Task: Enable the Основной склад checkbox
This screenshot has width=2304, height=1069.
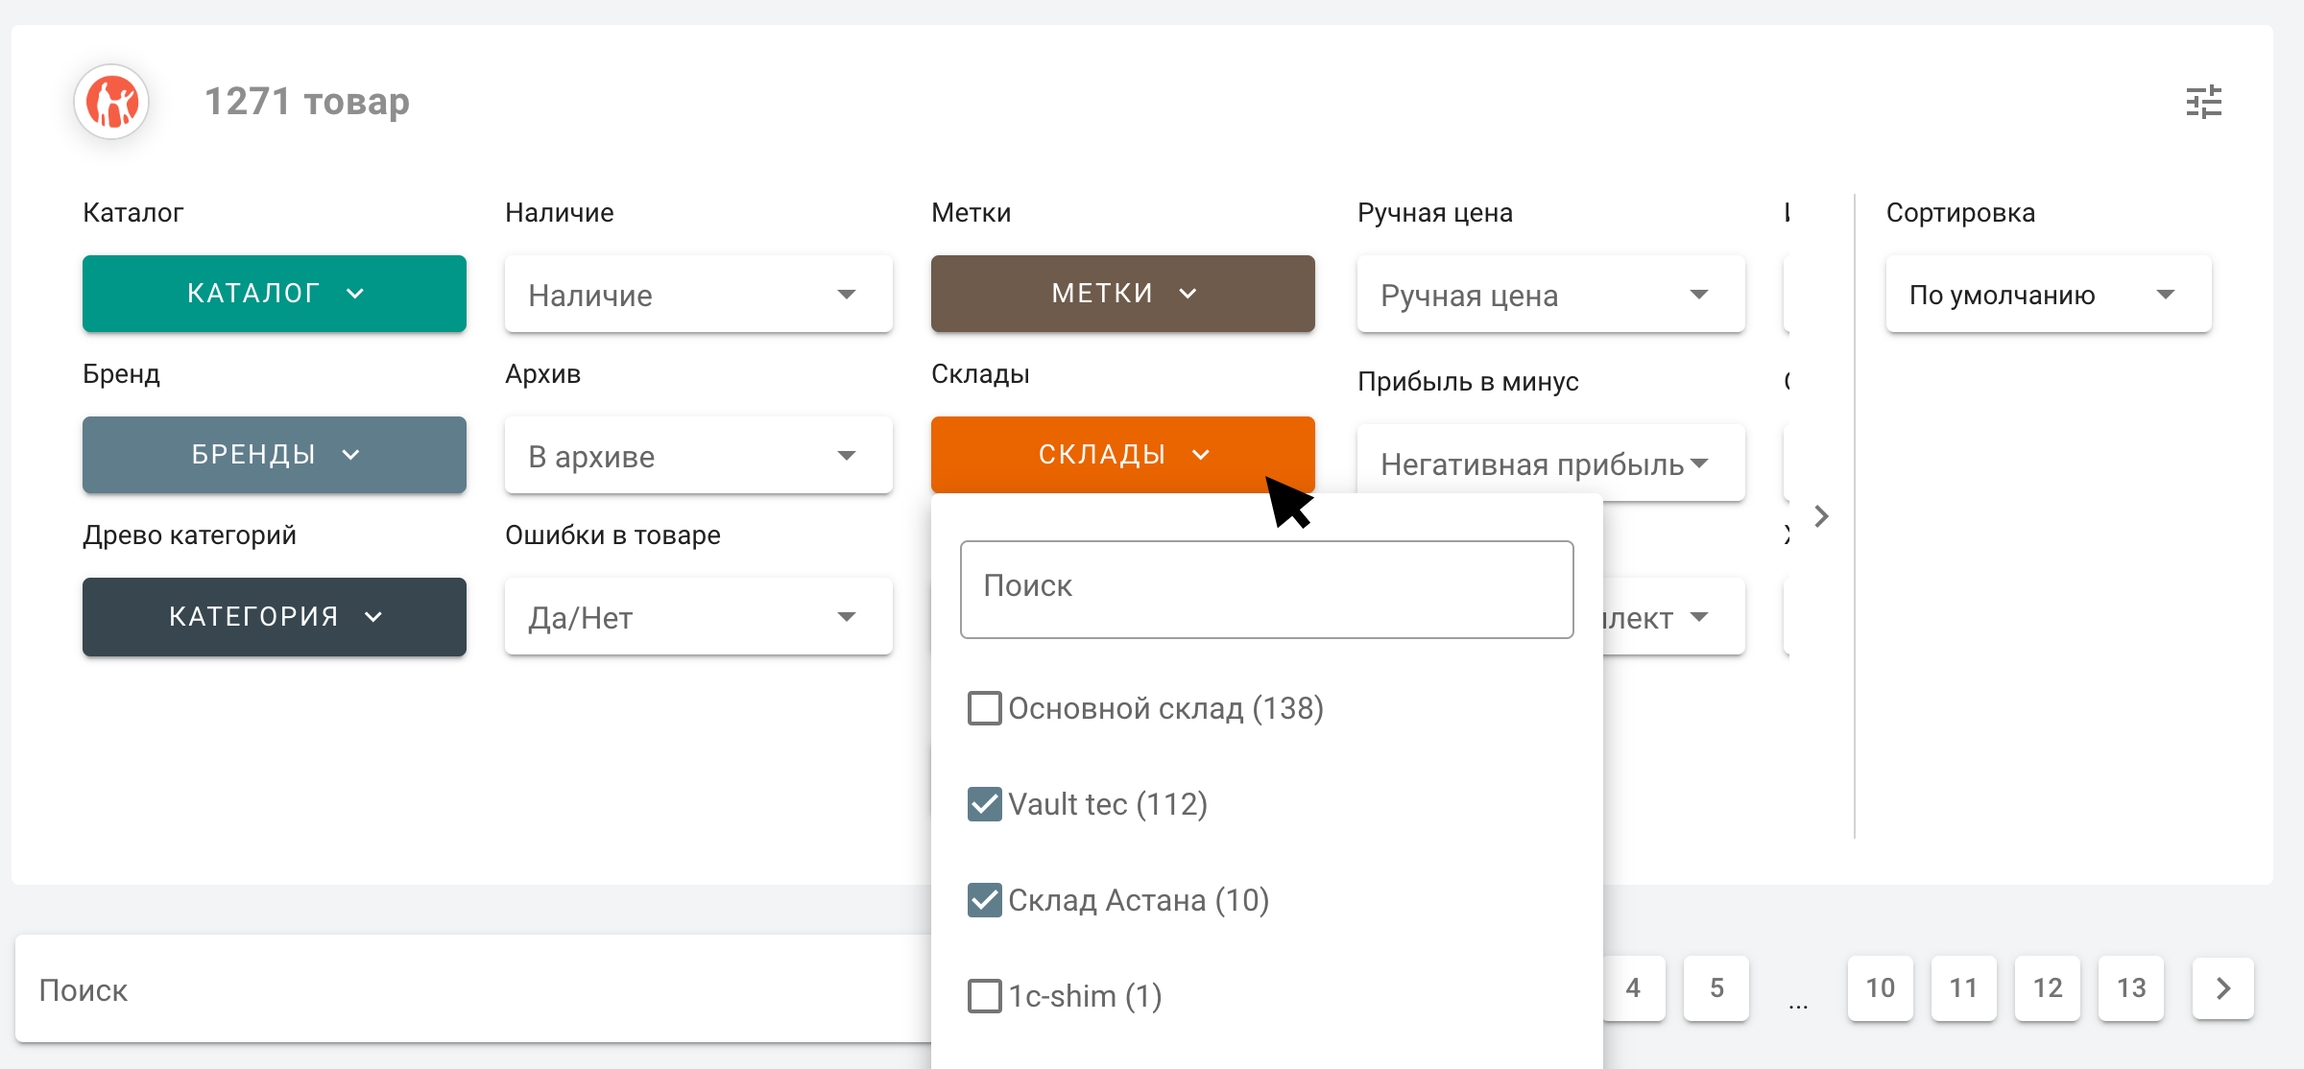Action: tap(984, 708)
